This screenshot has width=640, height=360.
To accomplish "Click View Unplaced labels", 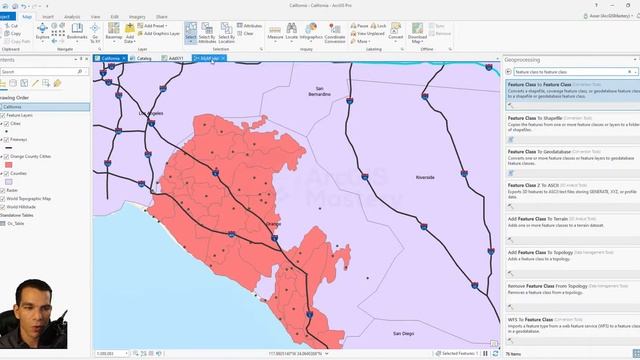I will [367, 33].
